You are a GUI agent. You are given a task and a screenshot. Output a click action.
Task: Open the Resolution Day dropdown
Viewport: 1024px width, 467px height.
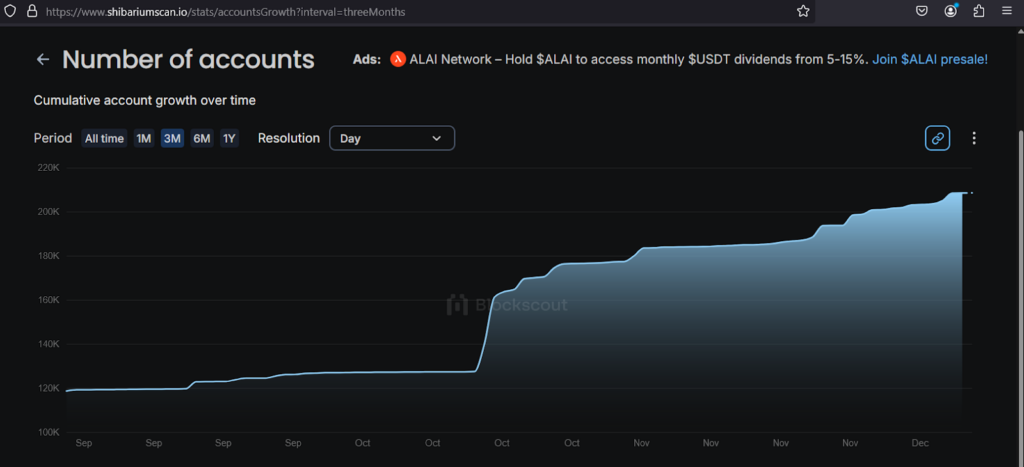point(392,138)
